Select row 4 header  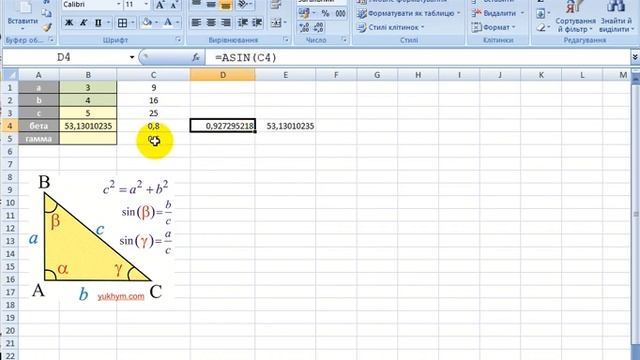point(10,126)
